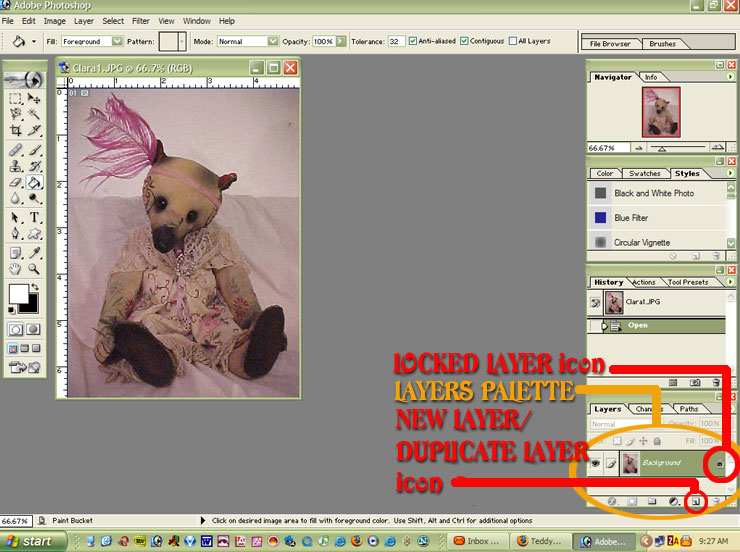Pick the Zoom magnifier tool

[35, 268]
